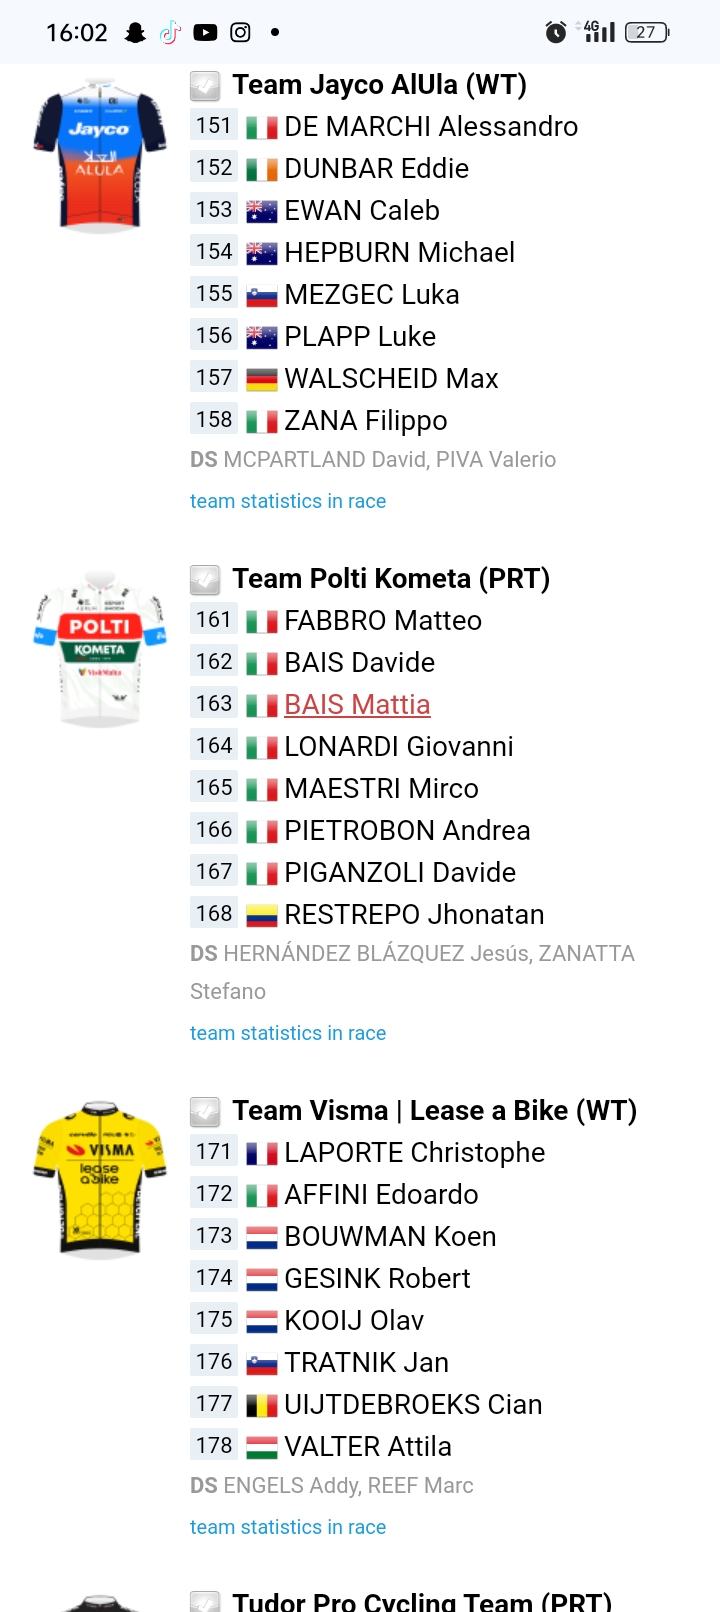The image size is (720, 1612).
Task: Tap the Team Jayco AlUla jersey image
Action: click(100, 156)
